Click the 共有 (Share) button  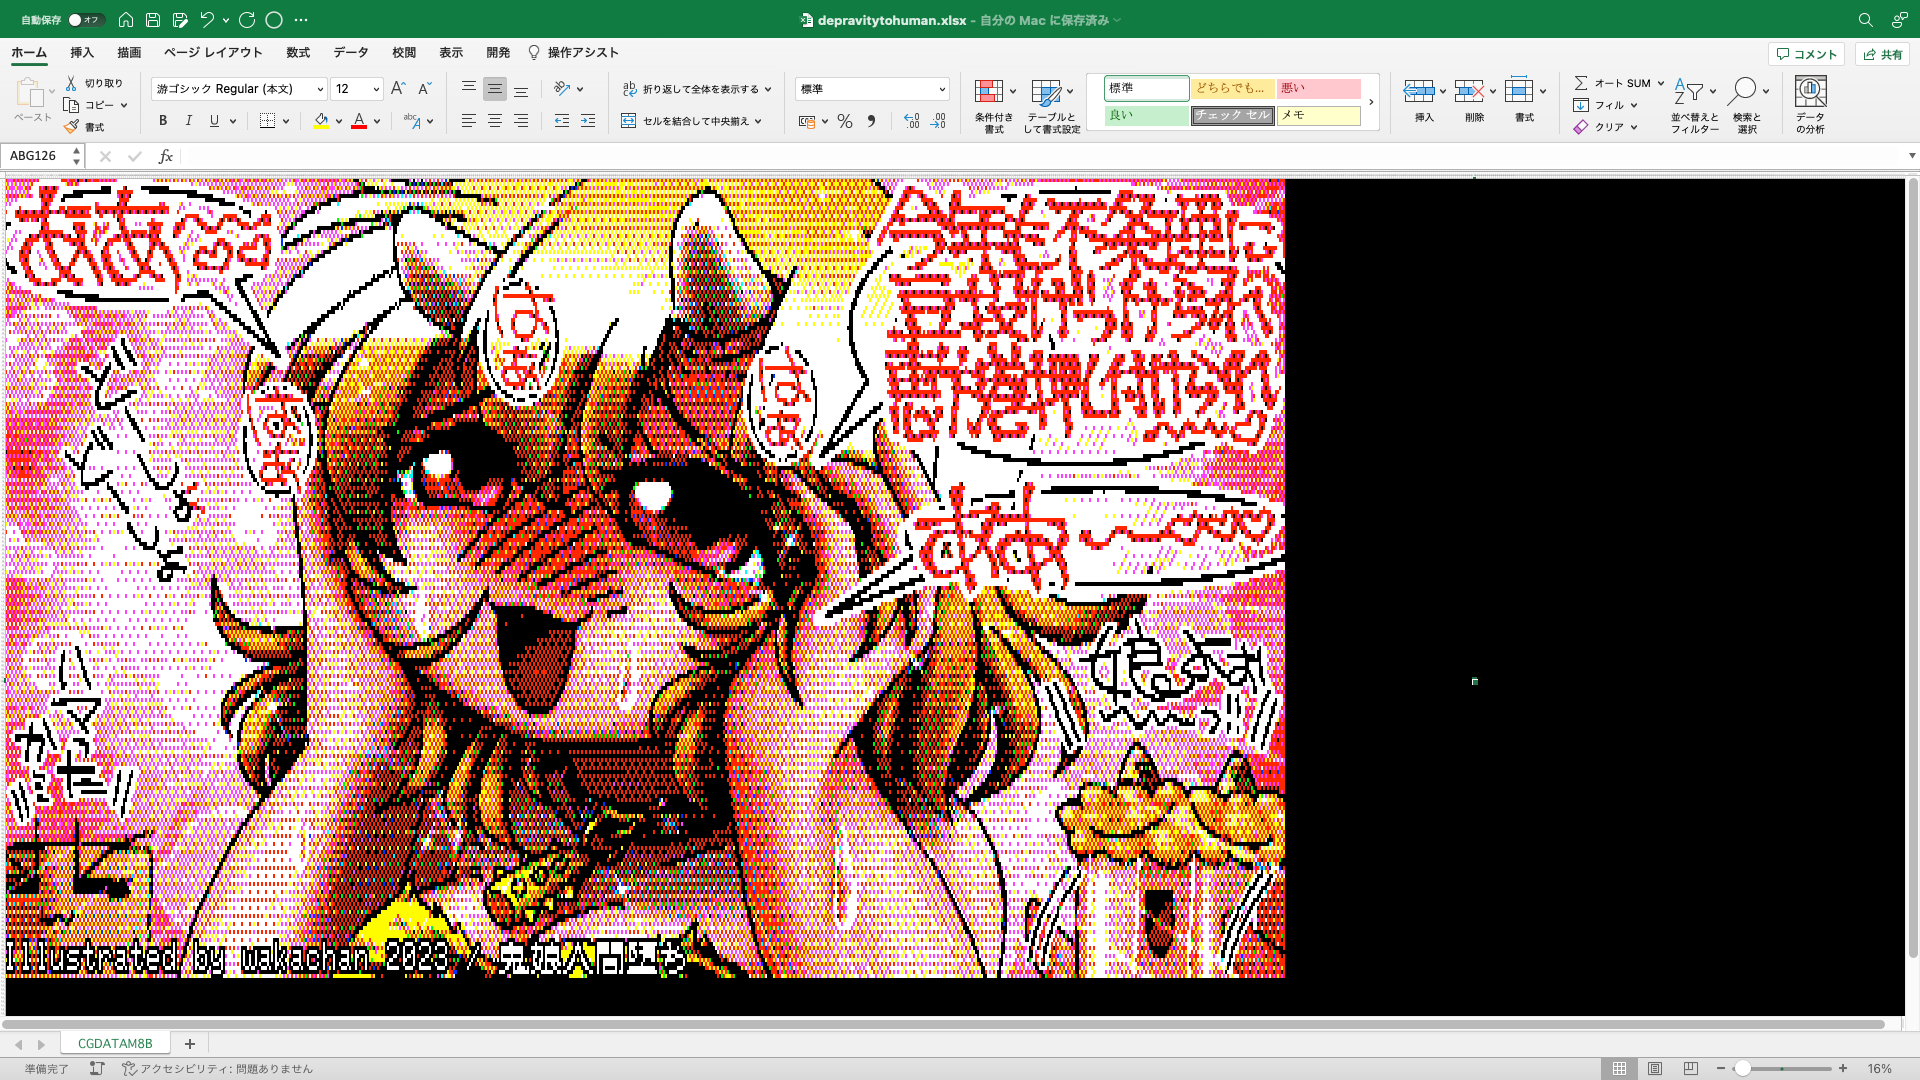[1882, 54]
